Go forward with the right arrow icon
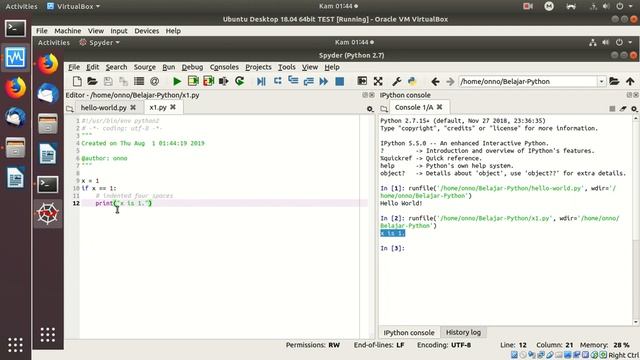The height and width of the screenshot is (360, 640). (450, 82)
